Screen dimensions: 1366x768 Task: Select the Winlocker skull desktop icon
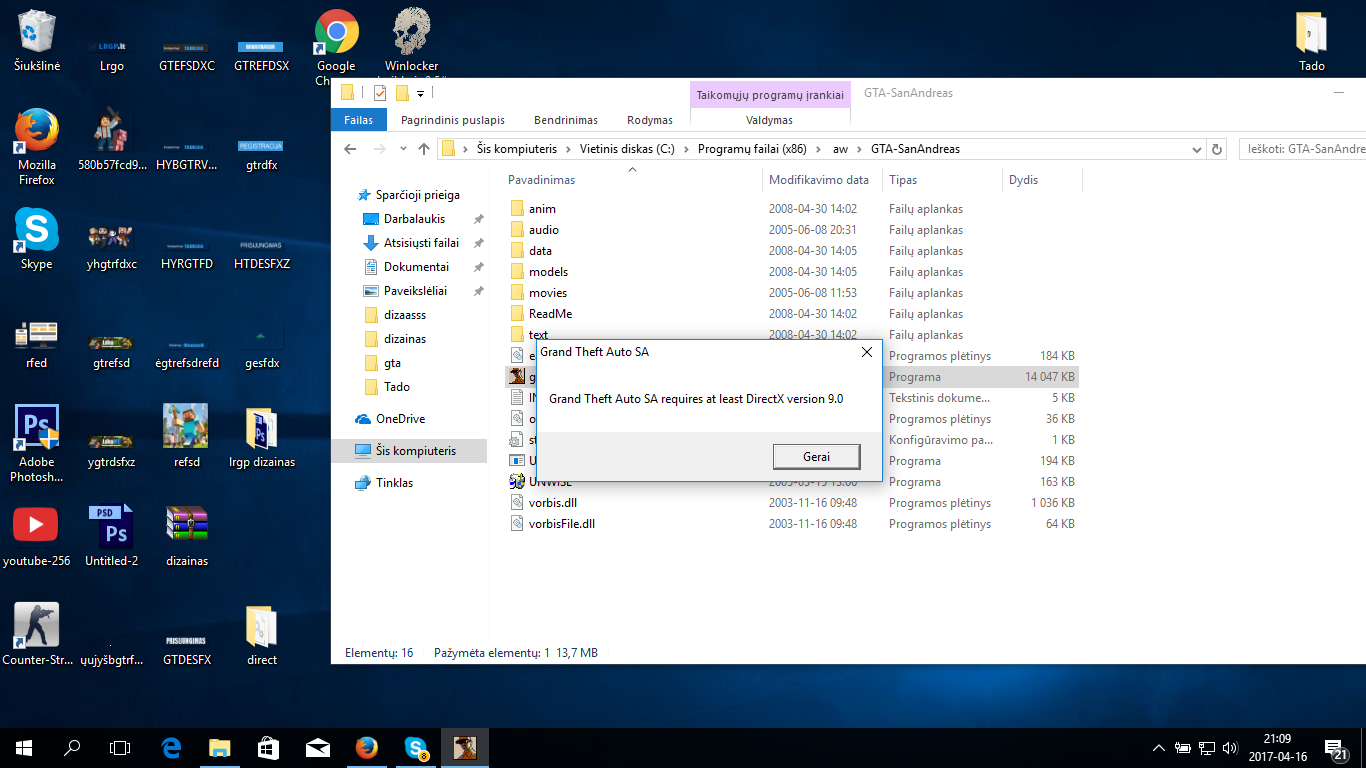[412, 42]
